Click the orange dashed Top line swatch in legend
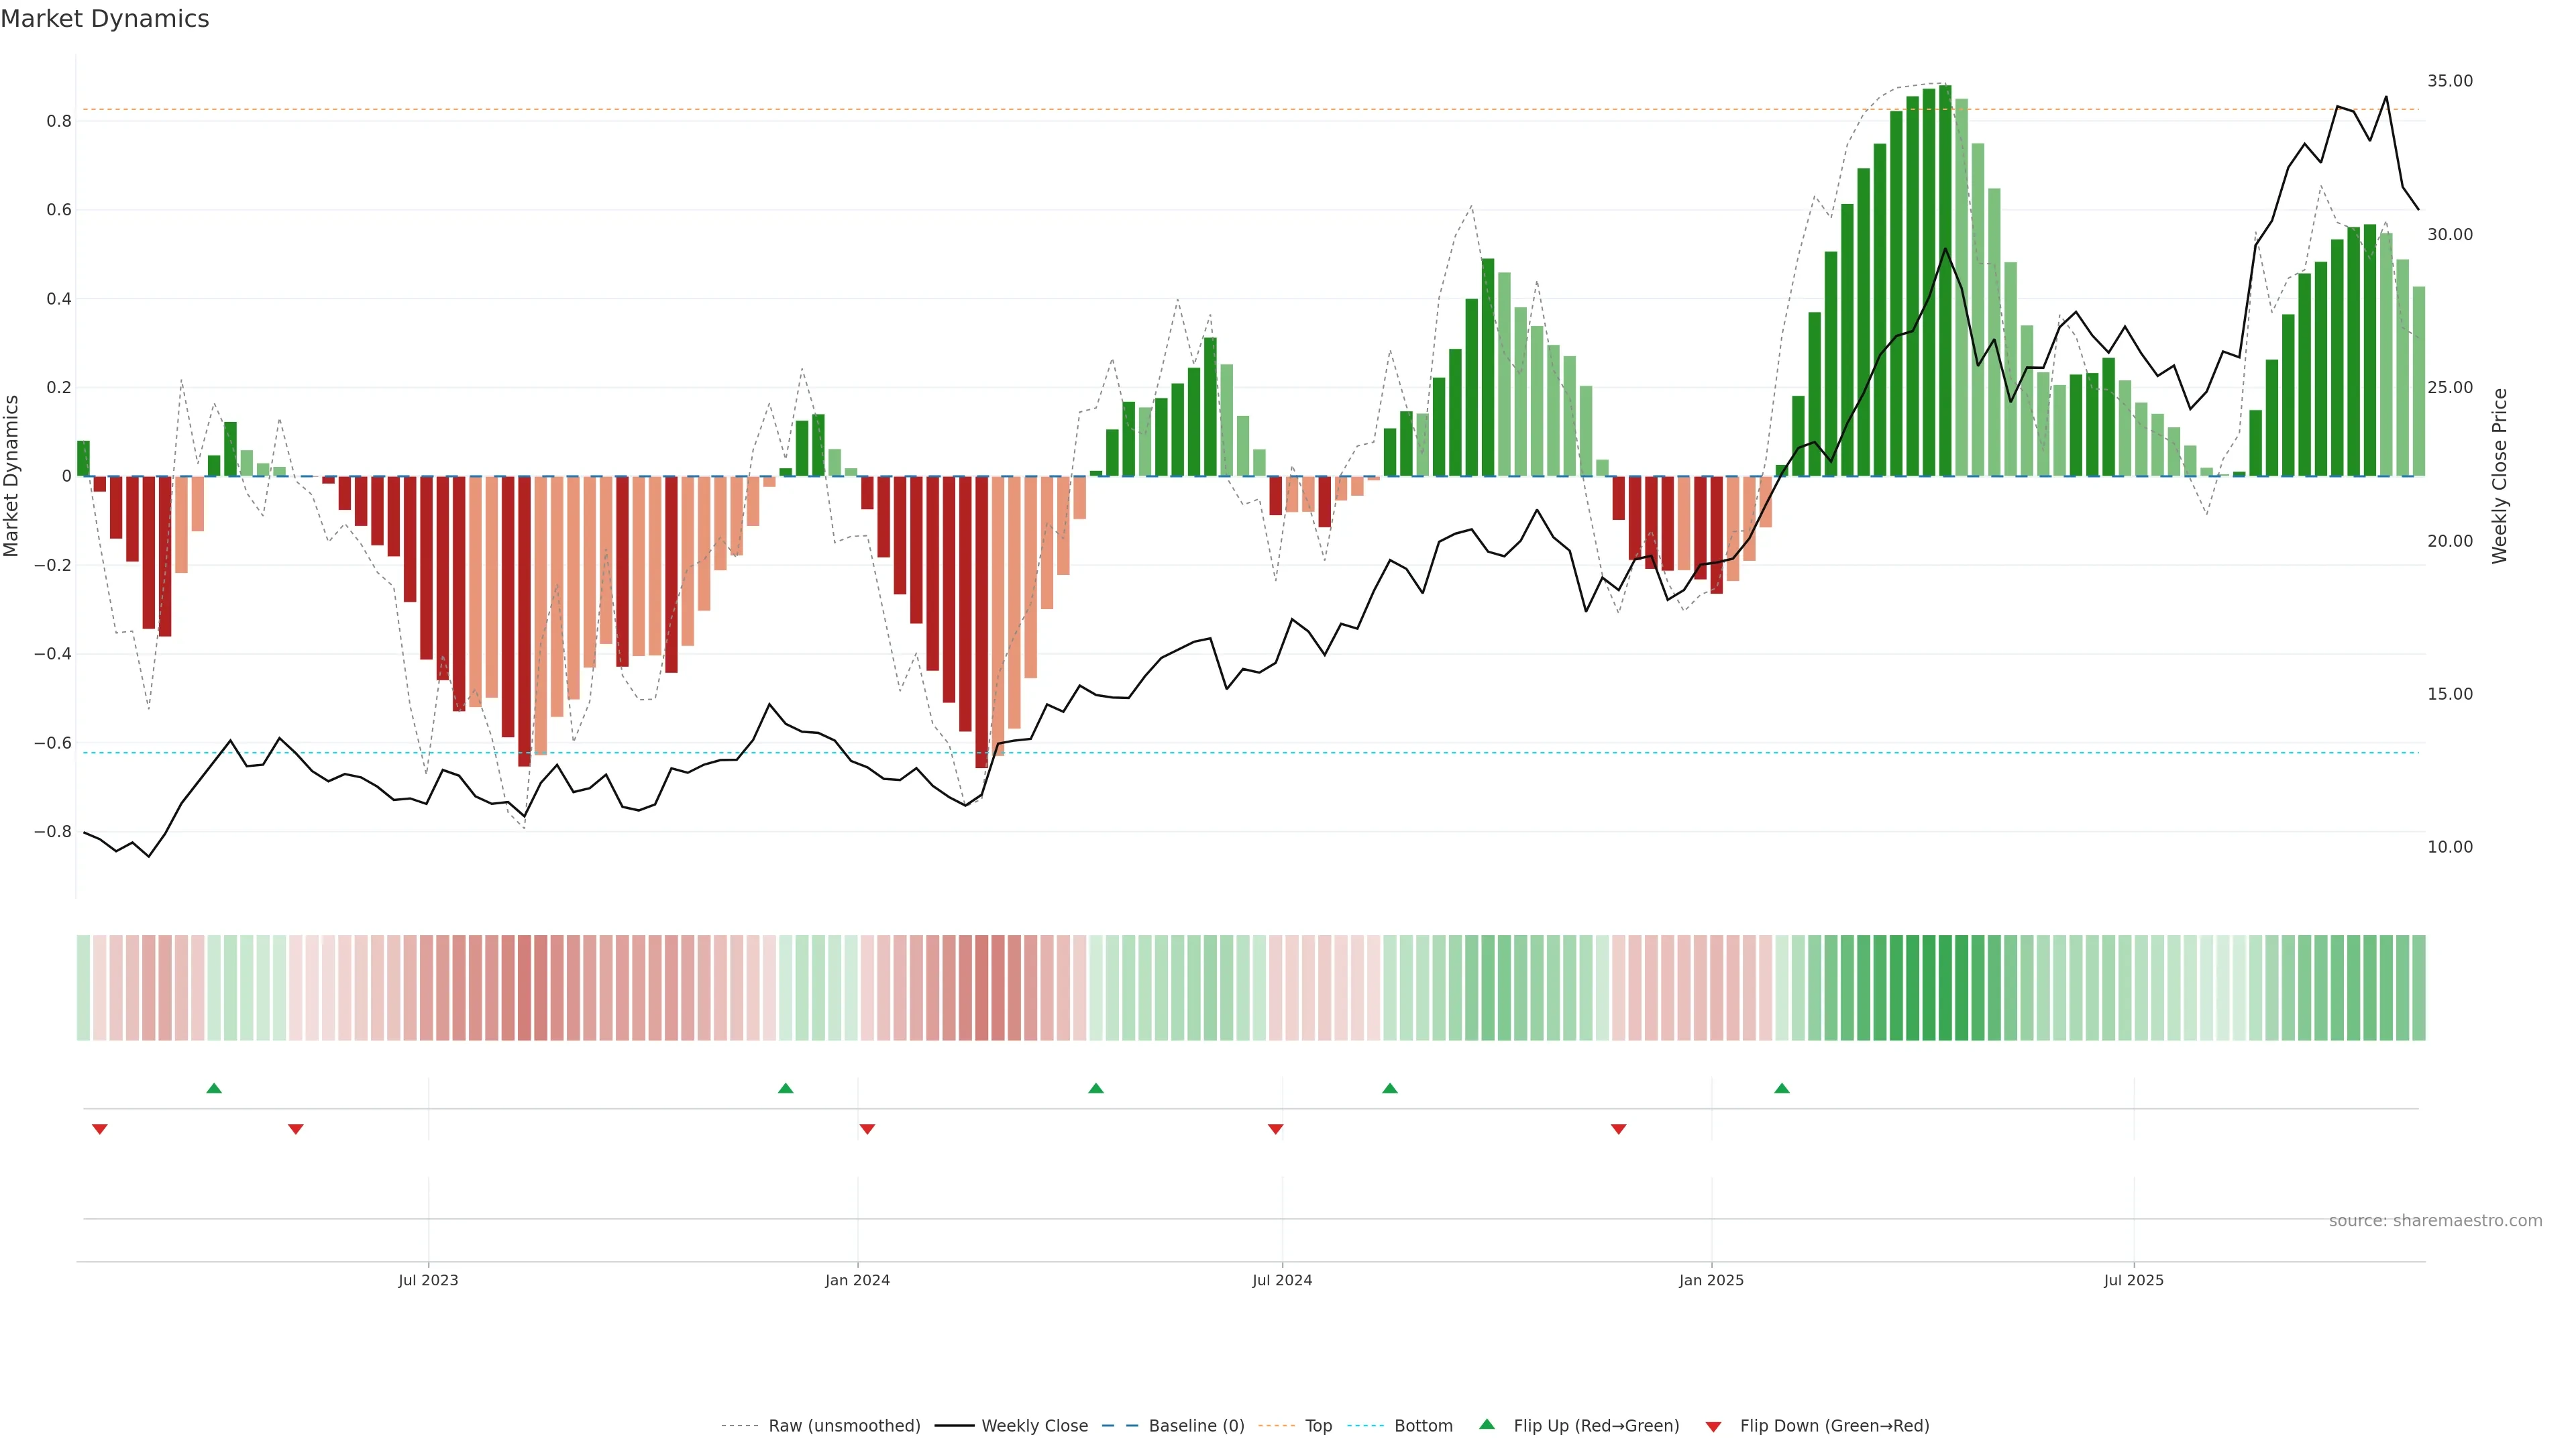 tap(1276, 1426)
